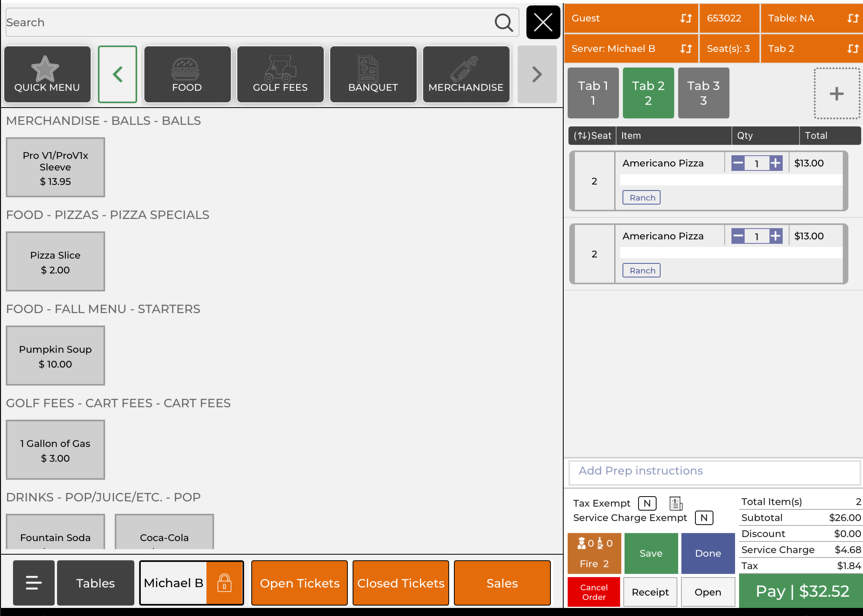Open the Golf Fees category

tap(280, 75)
